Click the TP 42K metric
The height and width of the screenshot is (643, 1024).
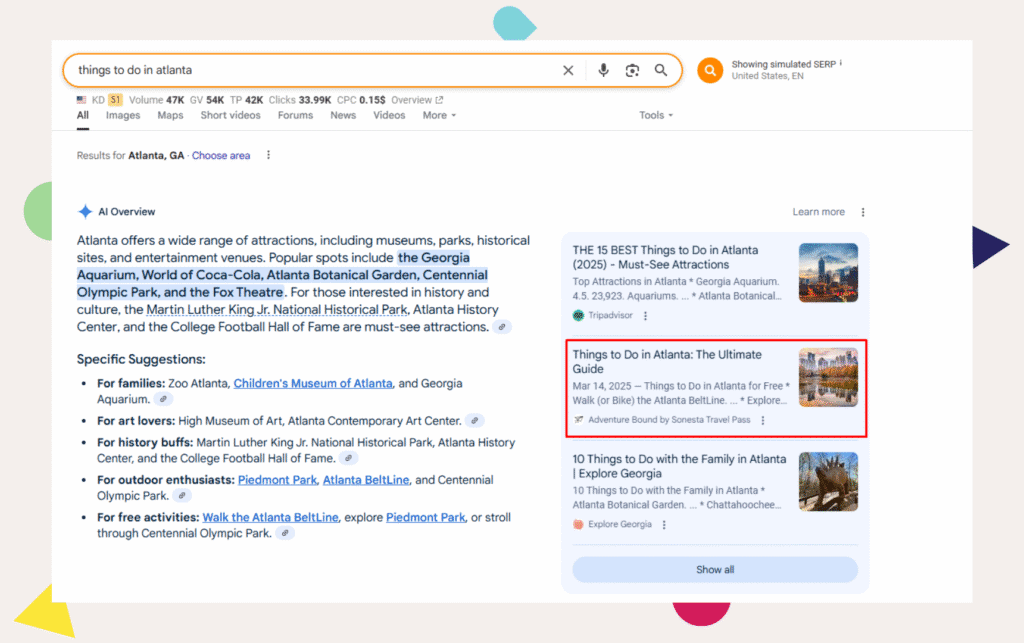[x=246, y=100]
